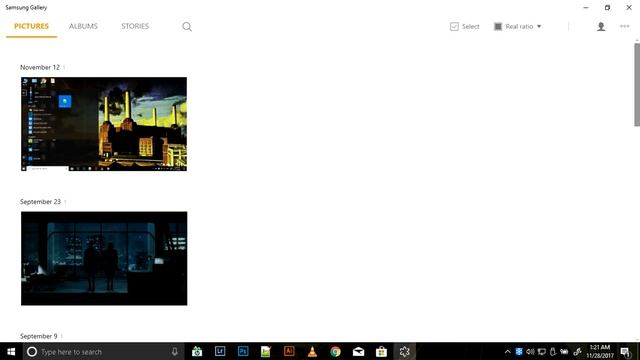Screen dimensions: 640x360
Task: Open Microsoft Store from the taskbar
Action: pyautogui.click(x=381, y=351)
